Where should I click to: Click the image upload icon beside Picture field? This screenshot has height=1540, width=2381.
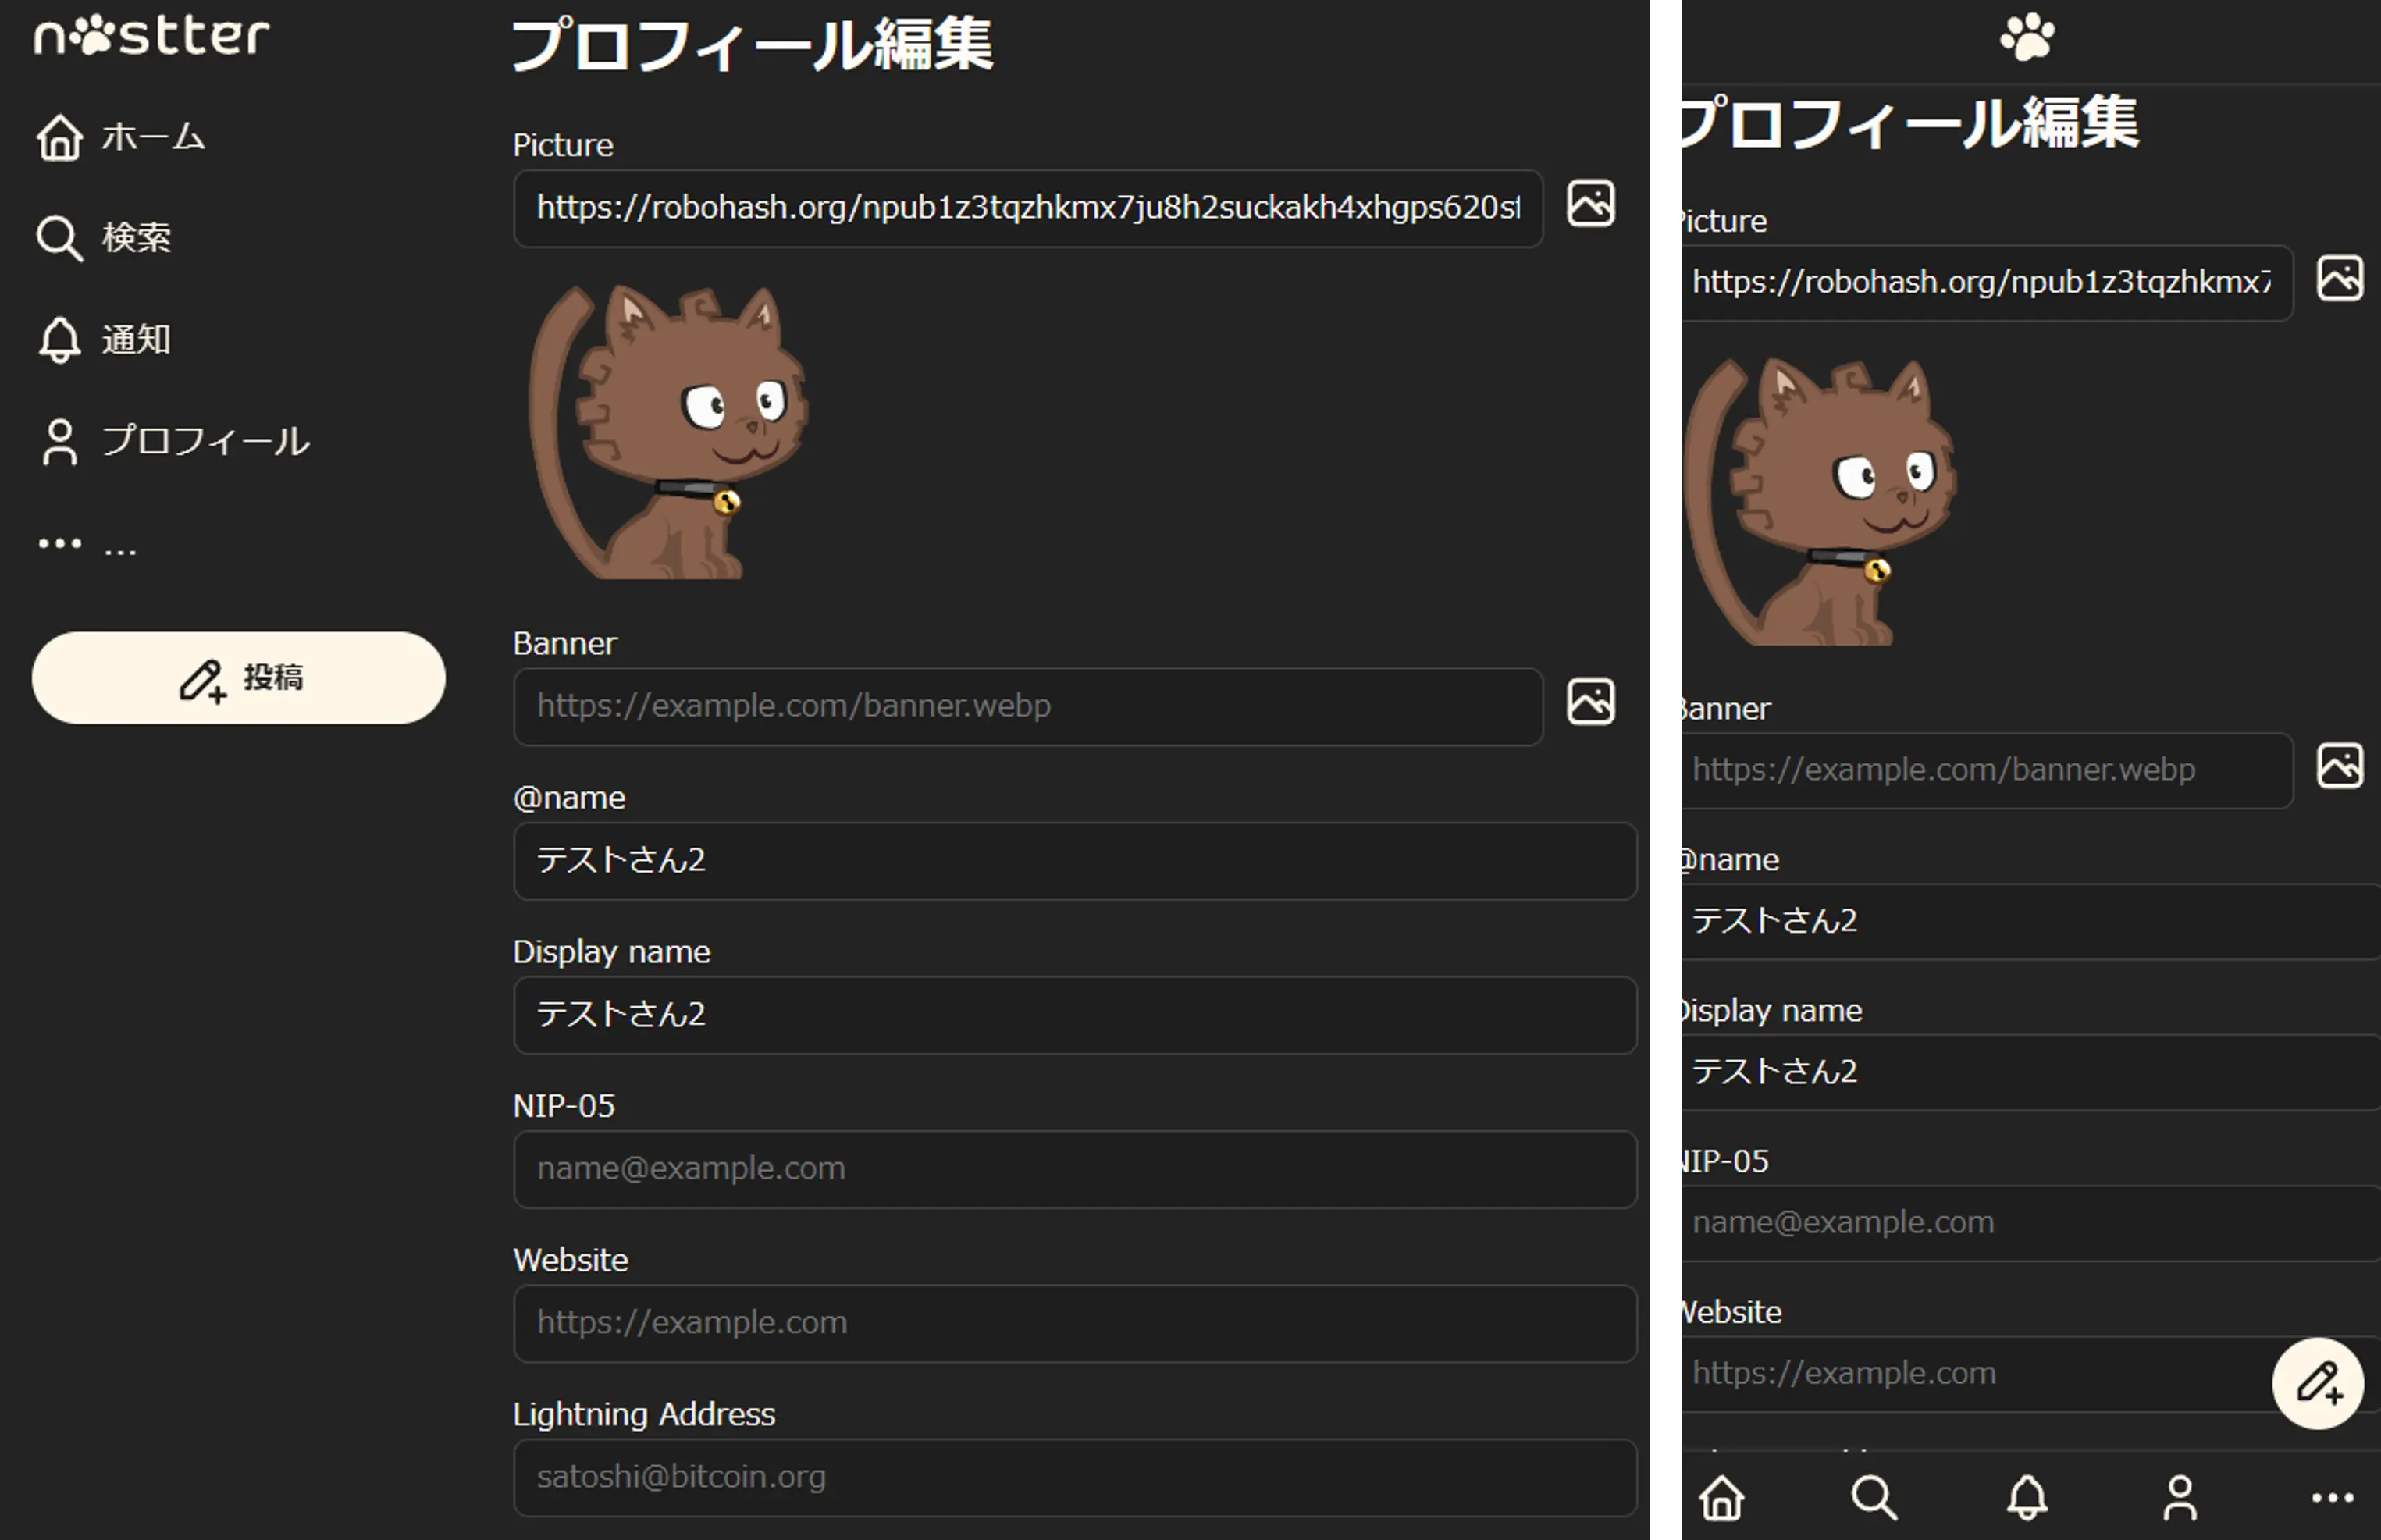(1590, 204)
